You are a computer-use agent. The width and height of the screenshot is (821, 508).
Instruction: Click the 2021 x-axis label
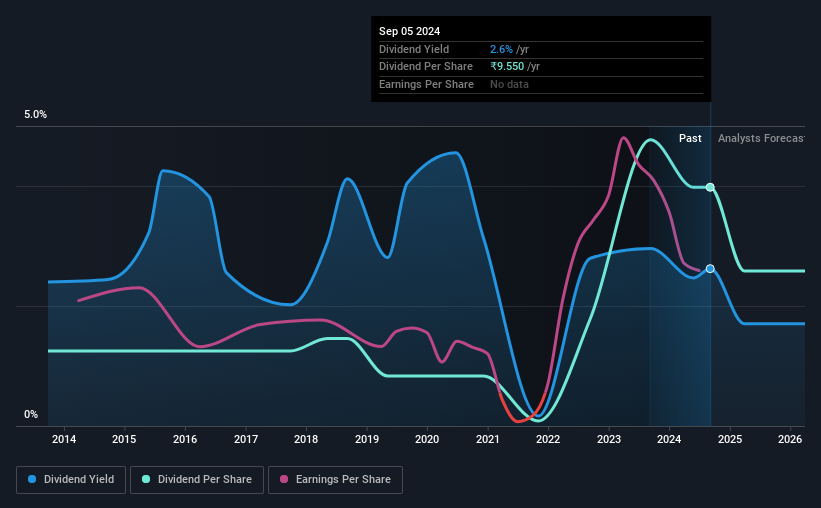pos(487,439)
